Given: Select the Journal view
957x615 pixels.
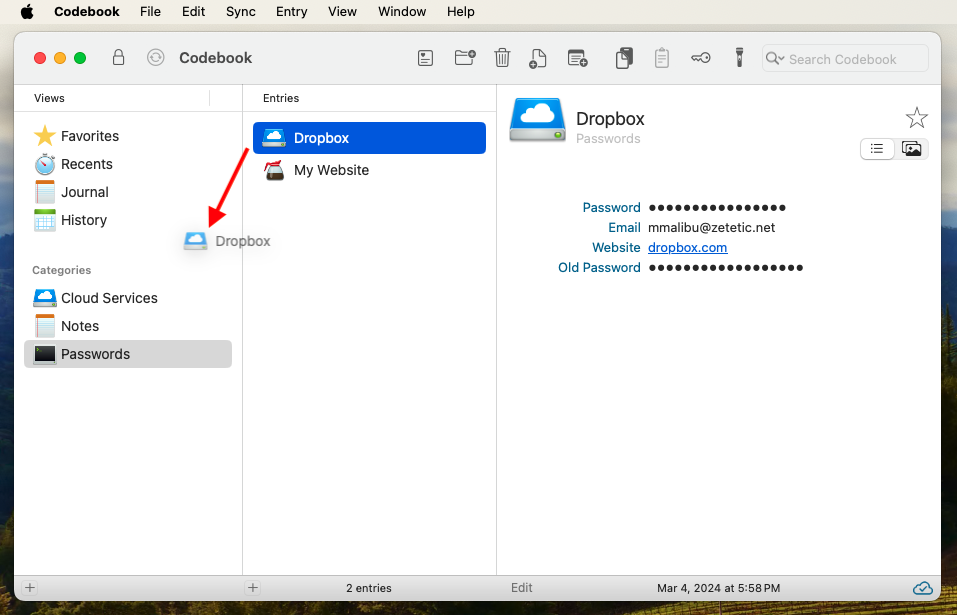Looking at the screenshot, I should 128,192.
